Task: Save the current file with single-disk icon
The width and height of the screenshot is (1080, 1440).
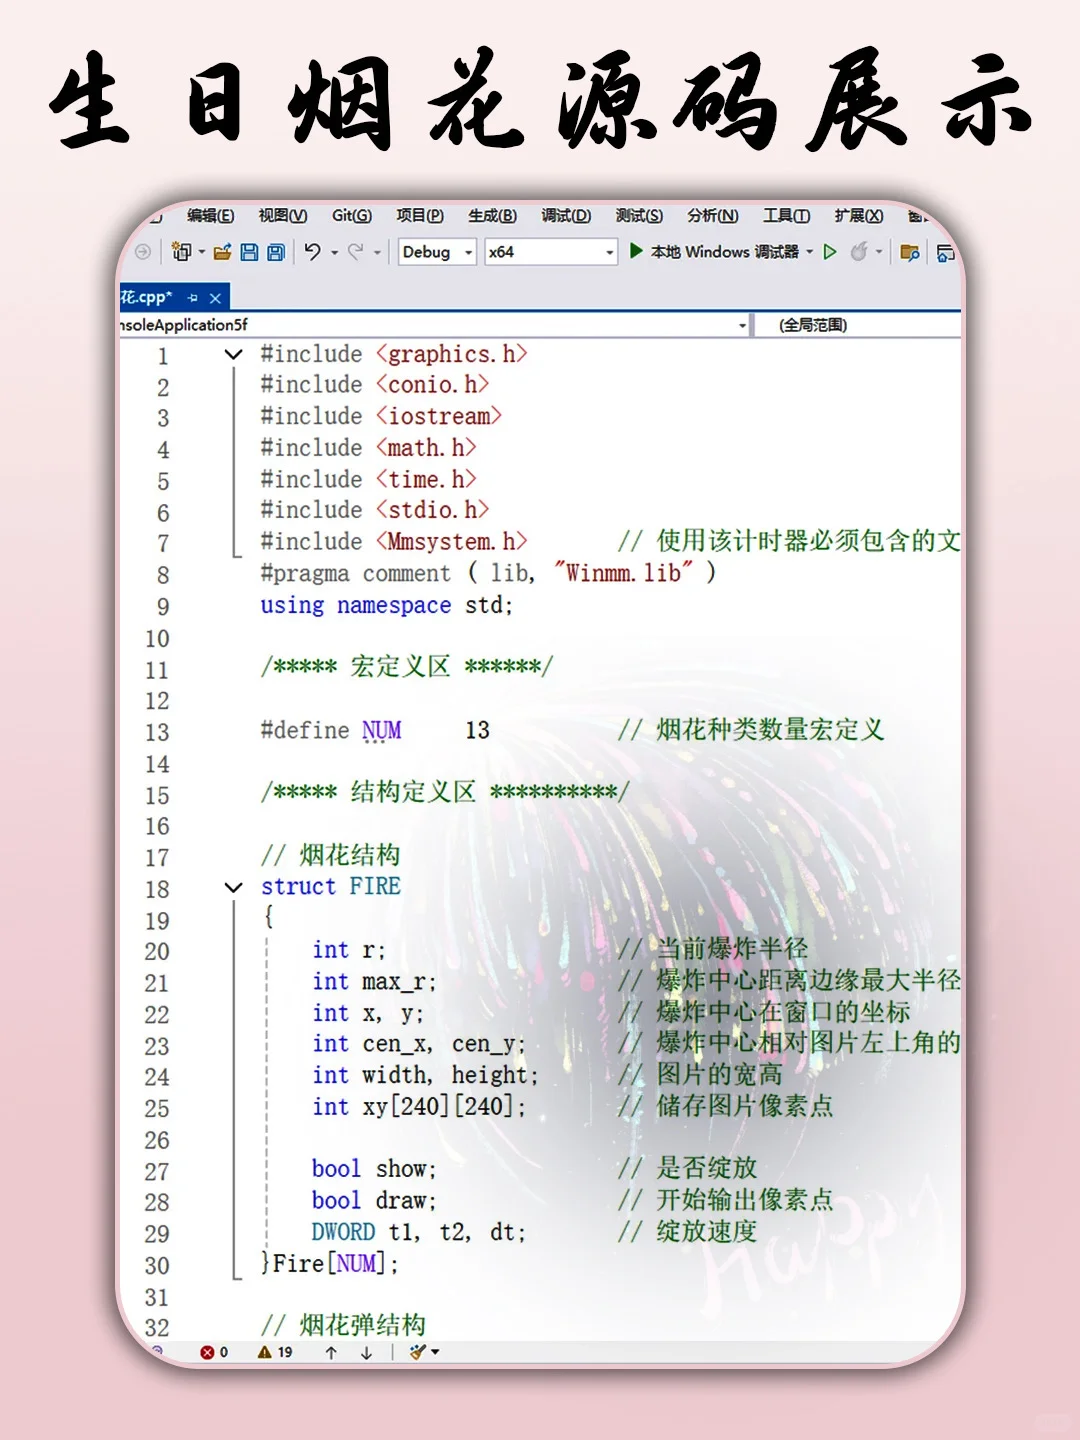Action: coord(249,252)
